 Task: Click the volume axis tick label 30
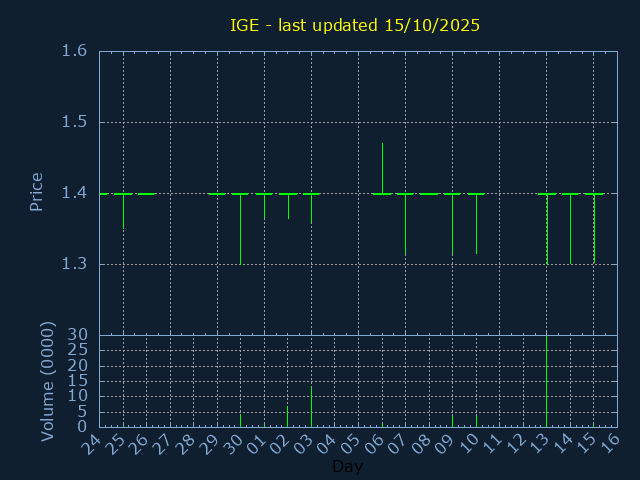point(77,335)
